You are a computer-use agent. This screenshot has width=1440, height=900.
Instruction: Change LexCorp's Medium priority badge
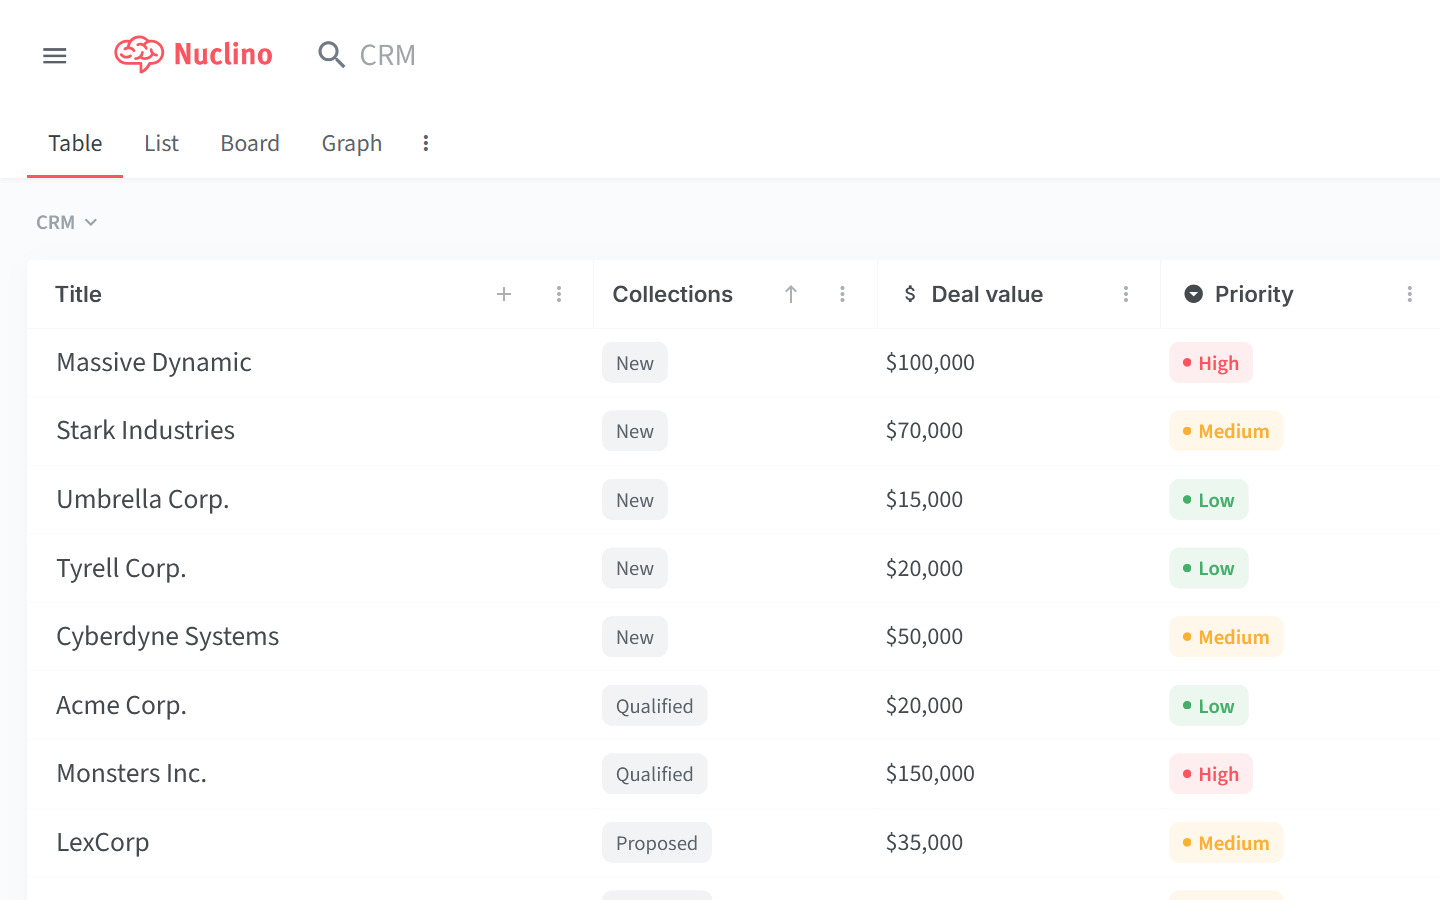[1226, 843]
